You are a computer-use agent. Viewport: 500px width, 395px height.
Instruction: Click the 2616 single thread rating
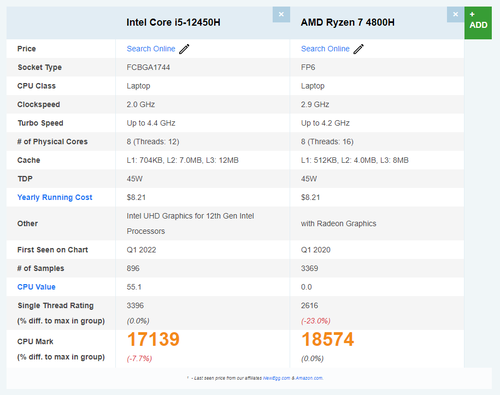(310, 305)
